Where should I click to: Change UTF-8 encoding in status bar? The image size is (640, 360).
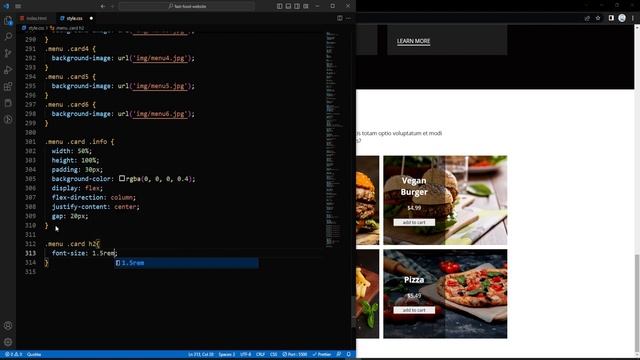point(245,354)
